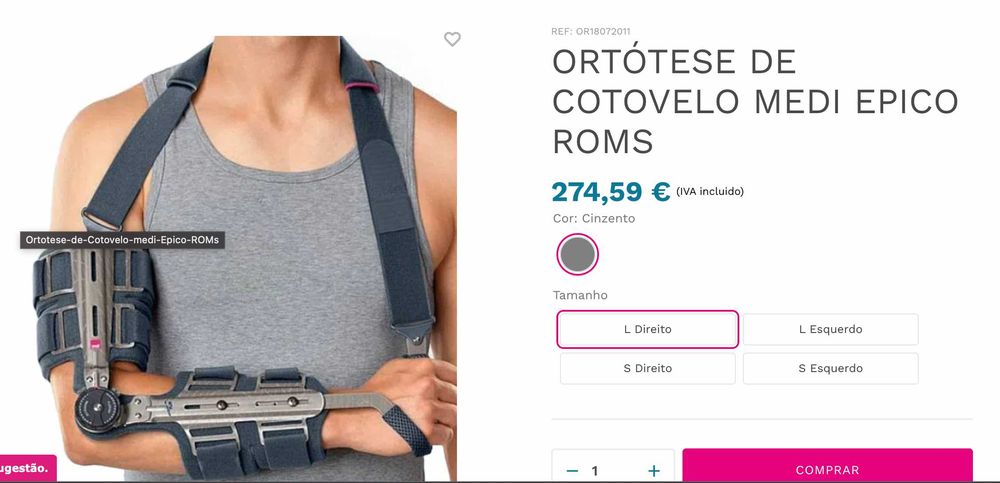
Task: Open the pink Sugestão tab
Action: [28, 468]
